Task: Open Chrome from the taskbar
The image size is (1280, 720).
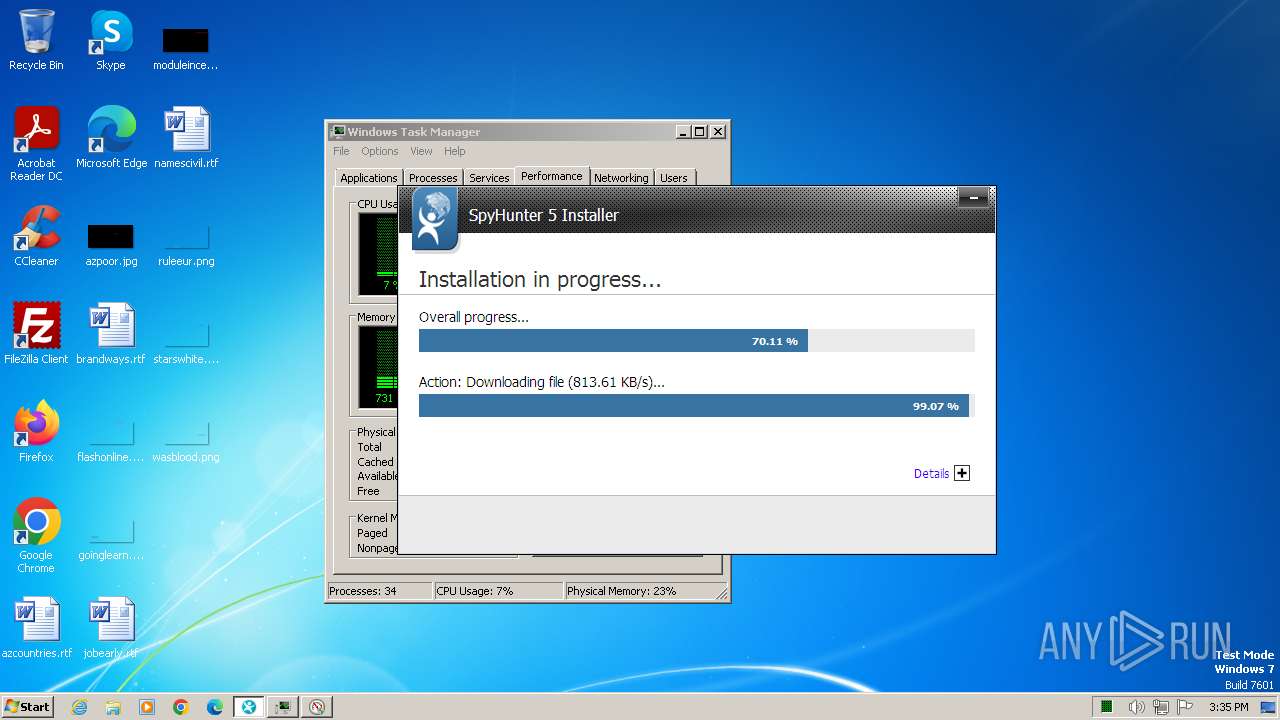Action: [181, 707]
